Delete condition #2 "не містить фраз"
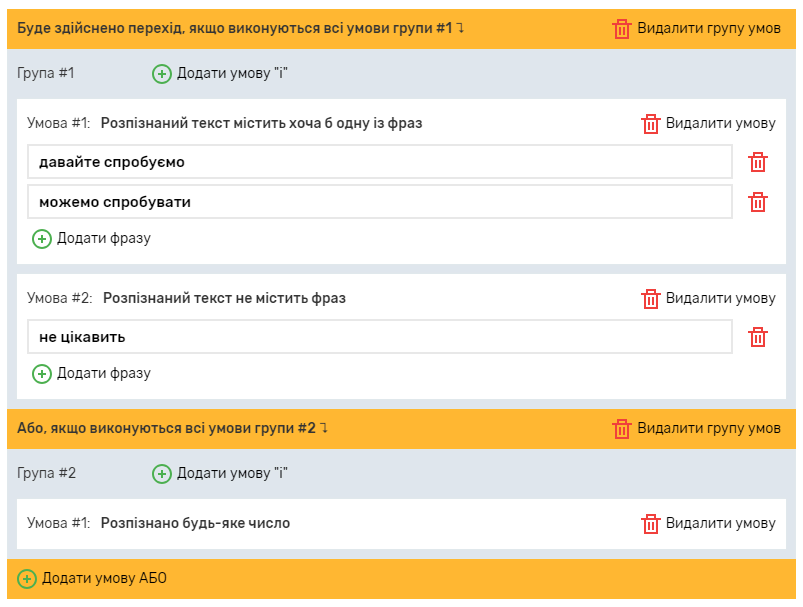Viewport: 803px width, 607px height. click(x=651, y=299)
